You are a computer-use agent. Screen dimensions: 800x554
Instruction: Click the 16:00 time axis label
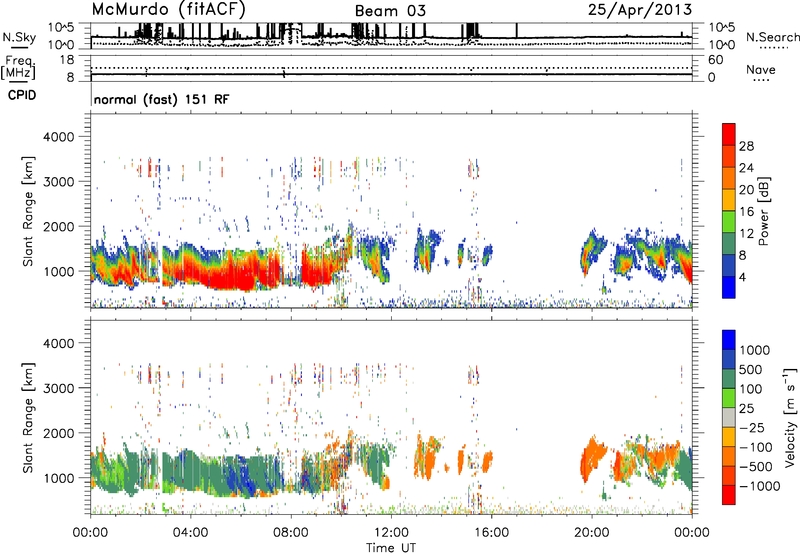tap(491, 533)
